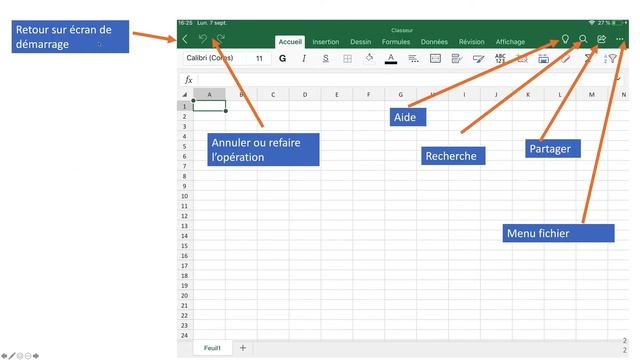Screen dimensions: 640x360
Task: Select column C header
Action: 273,95
